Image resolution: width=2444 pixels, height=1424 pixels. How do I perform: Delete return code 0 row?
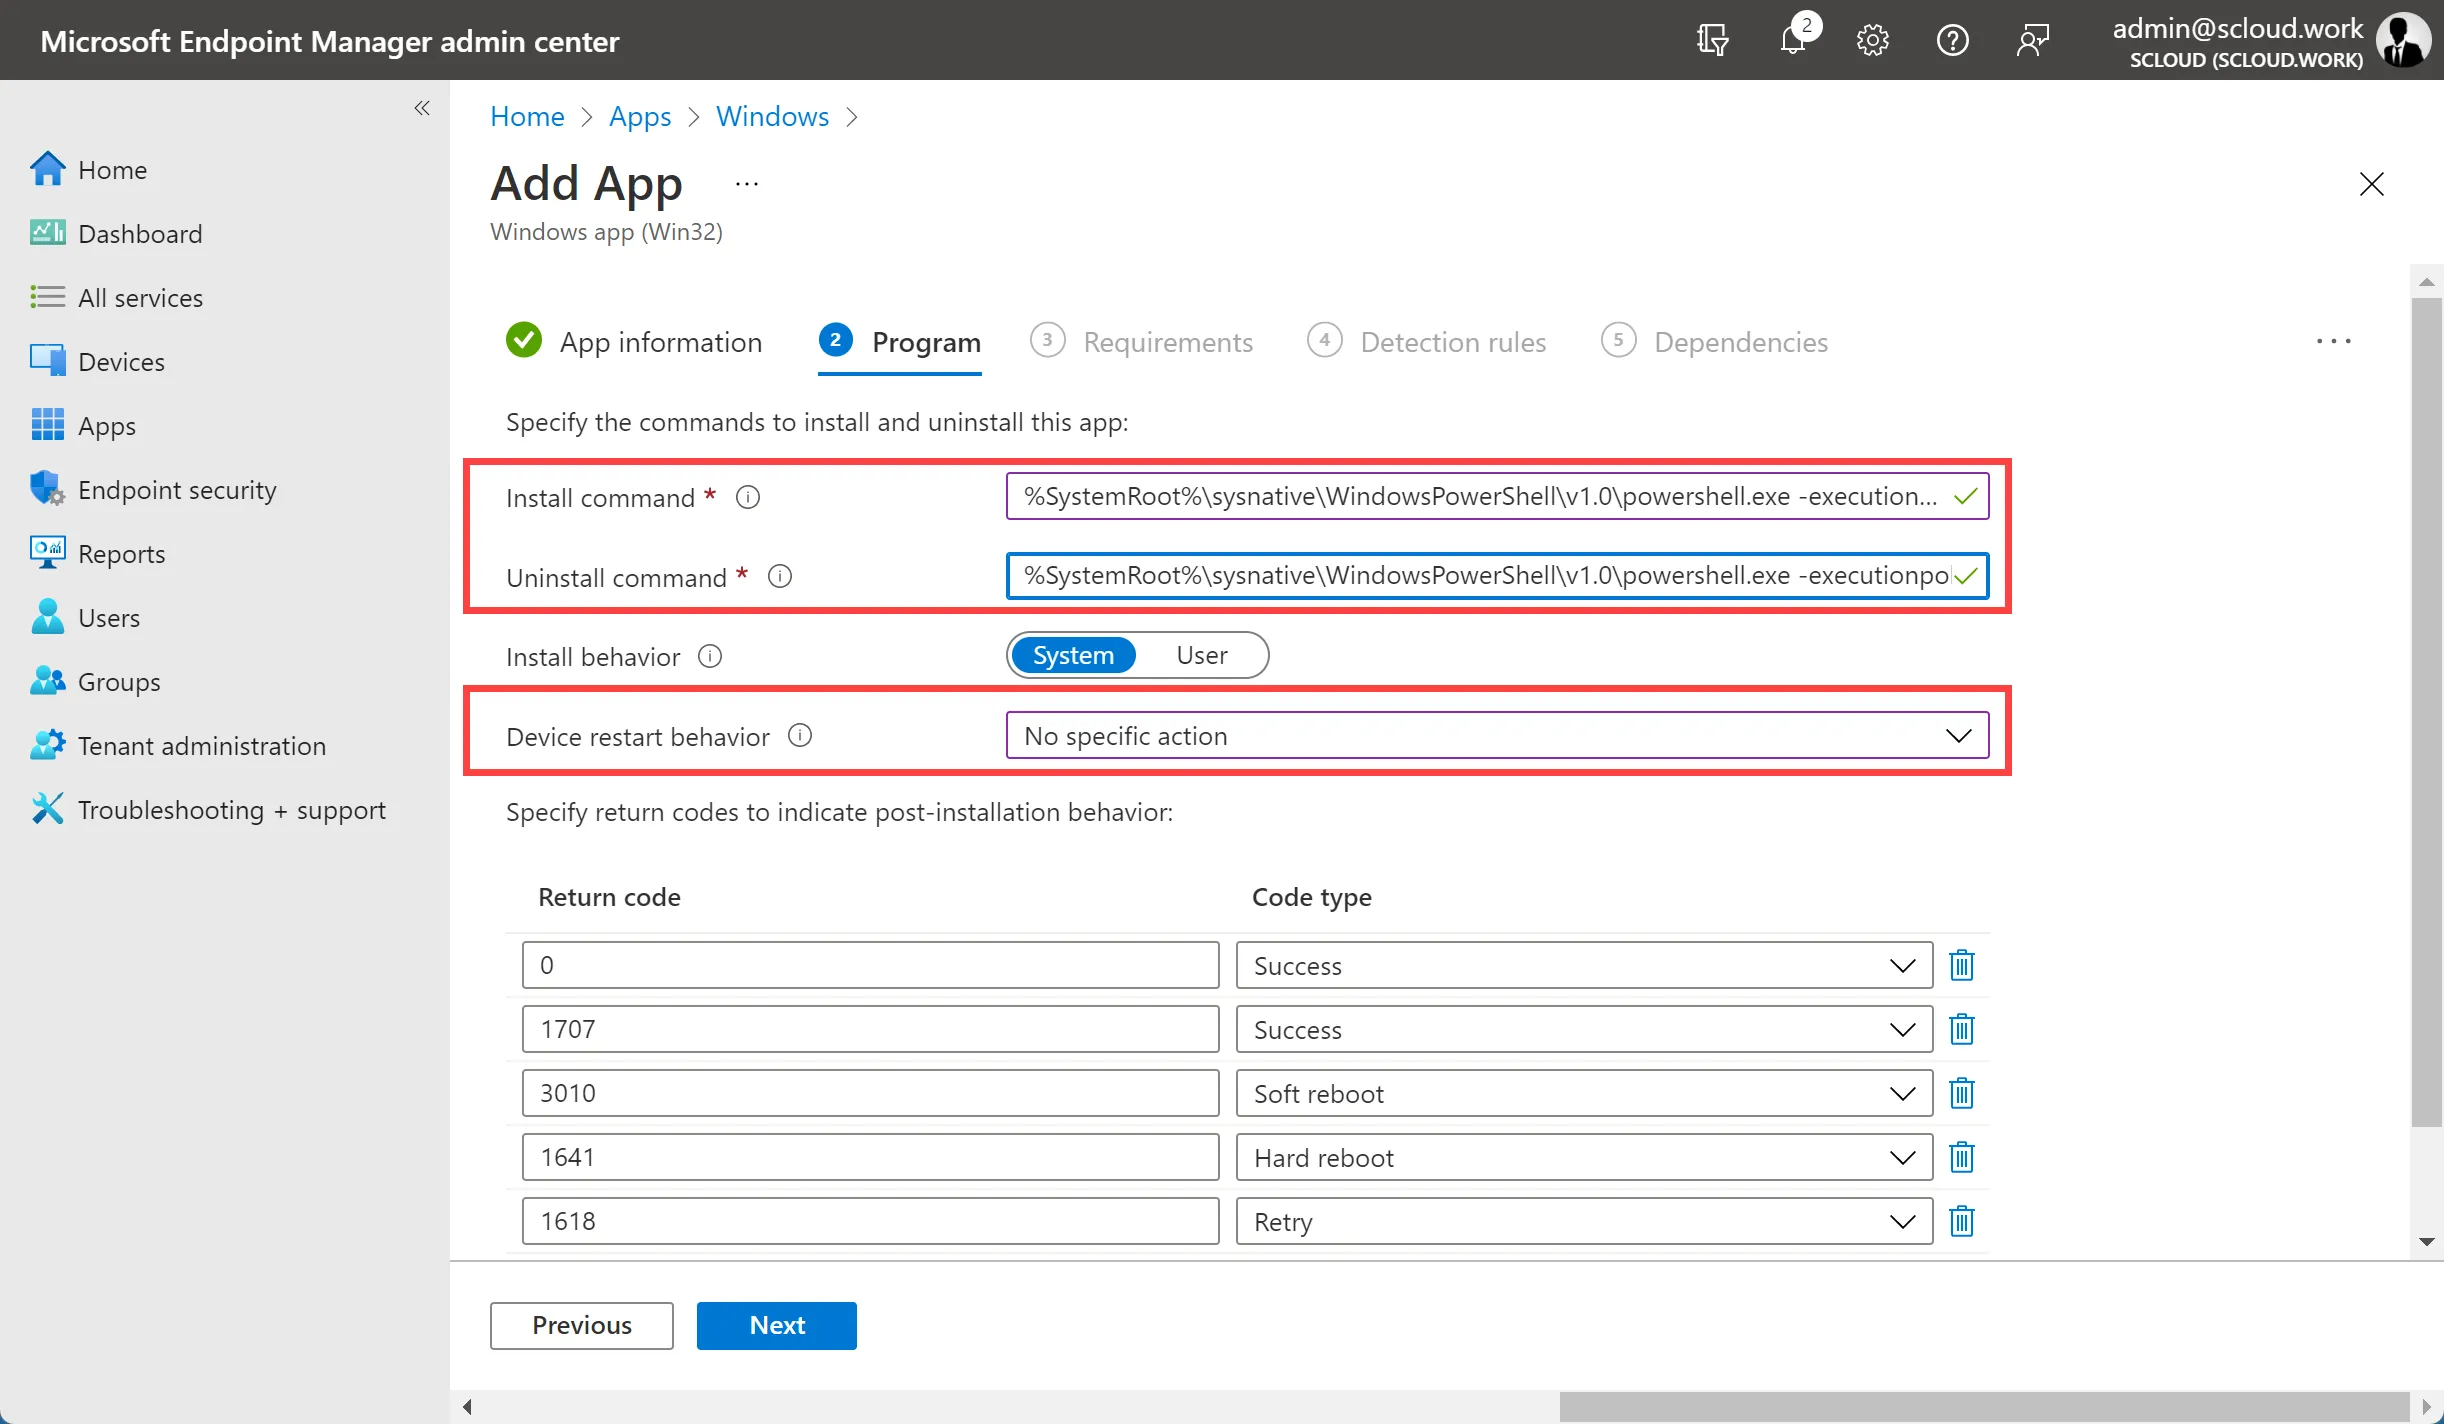click(1962, 965)
